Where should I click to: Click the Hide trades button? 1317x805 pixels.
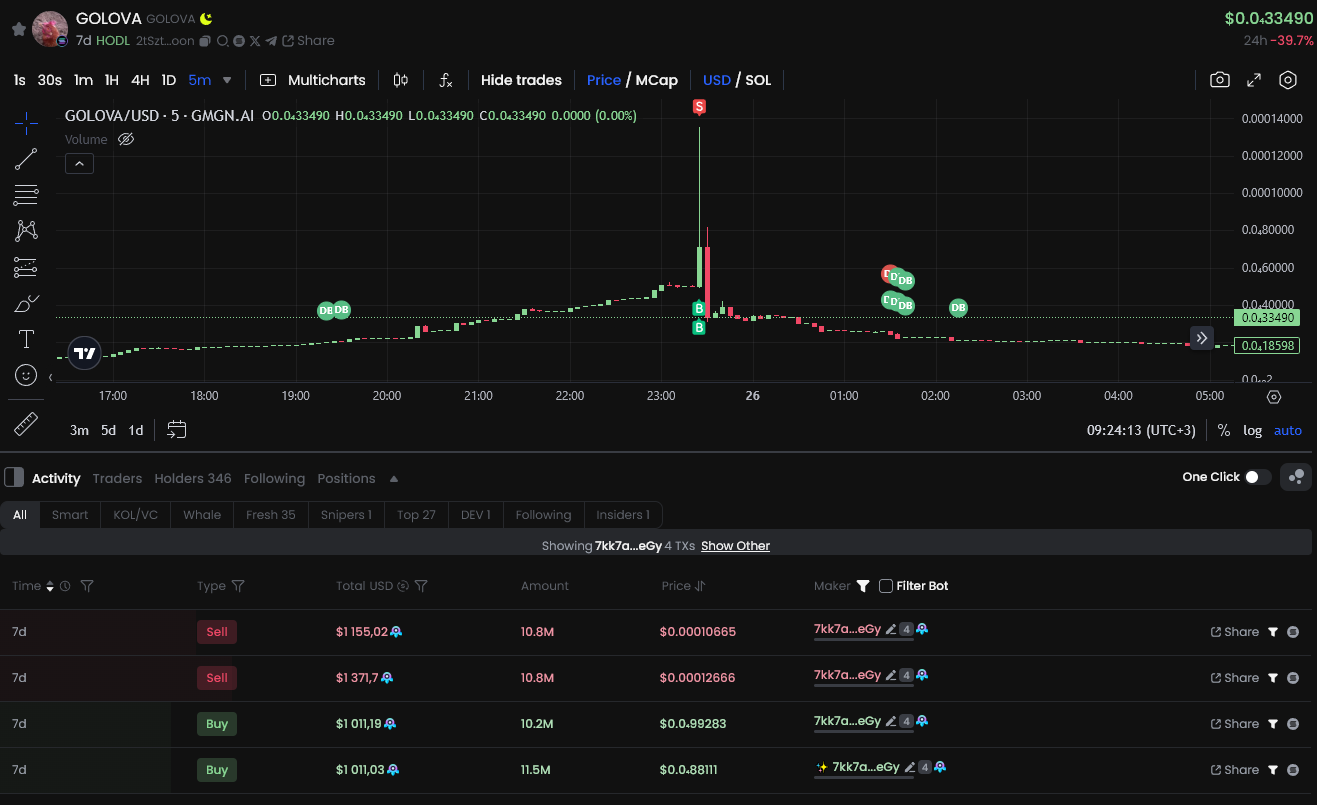tap(521, 80)
